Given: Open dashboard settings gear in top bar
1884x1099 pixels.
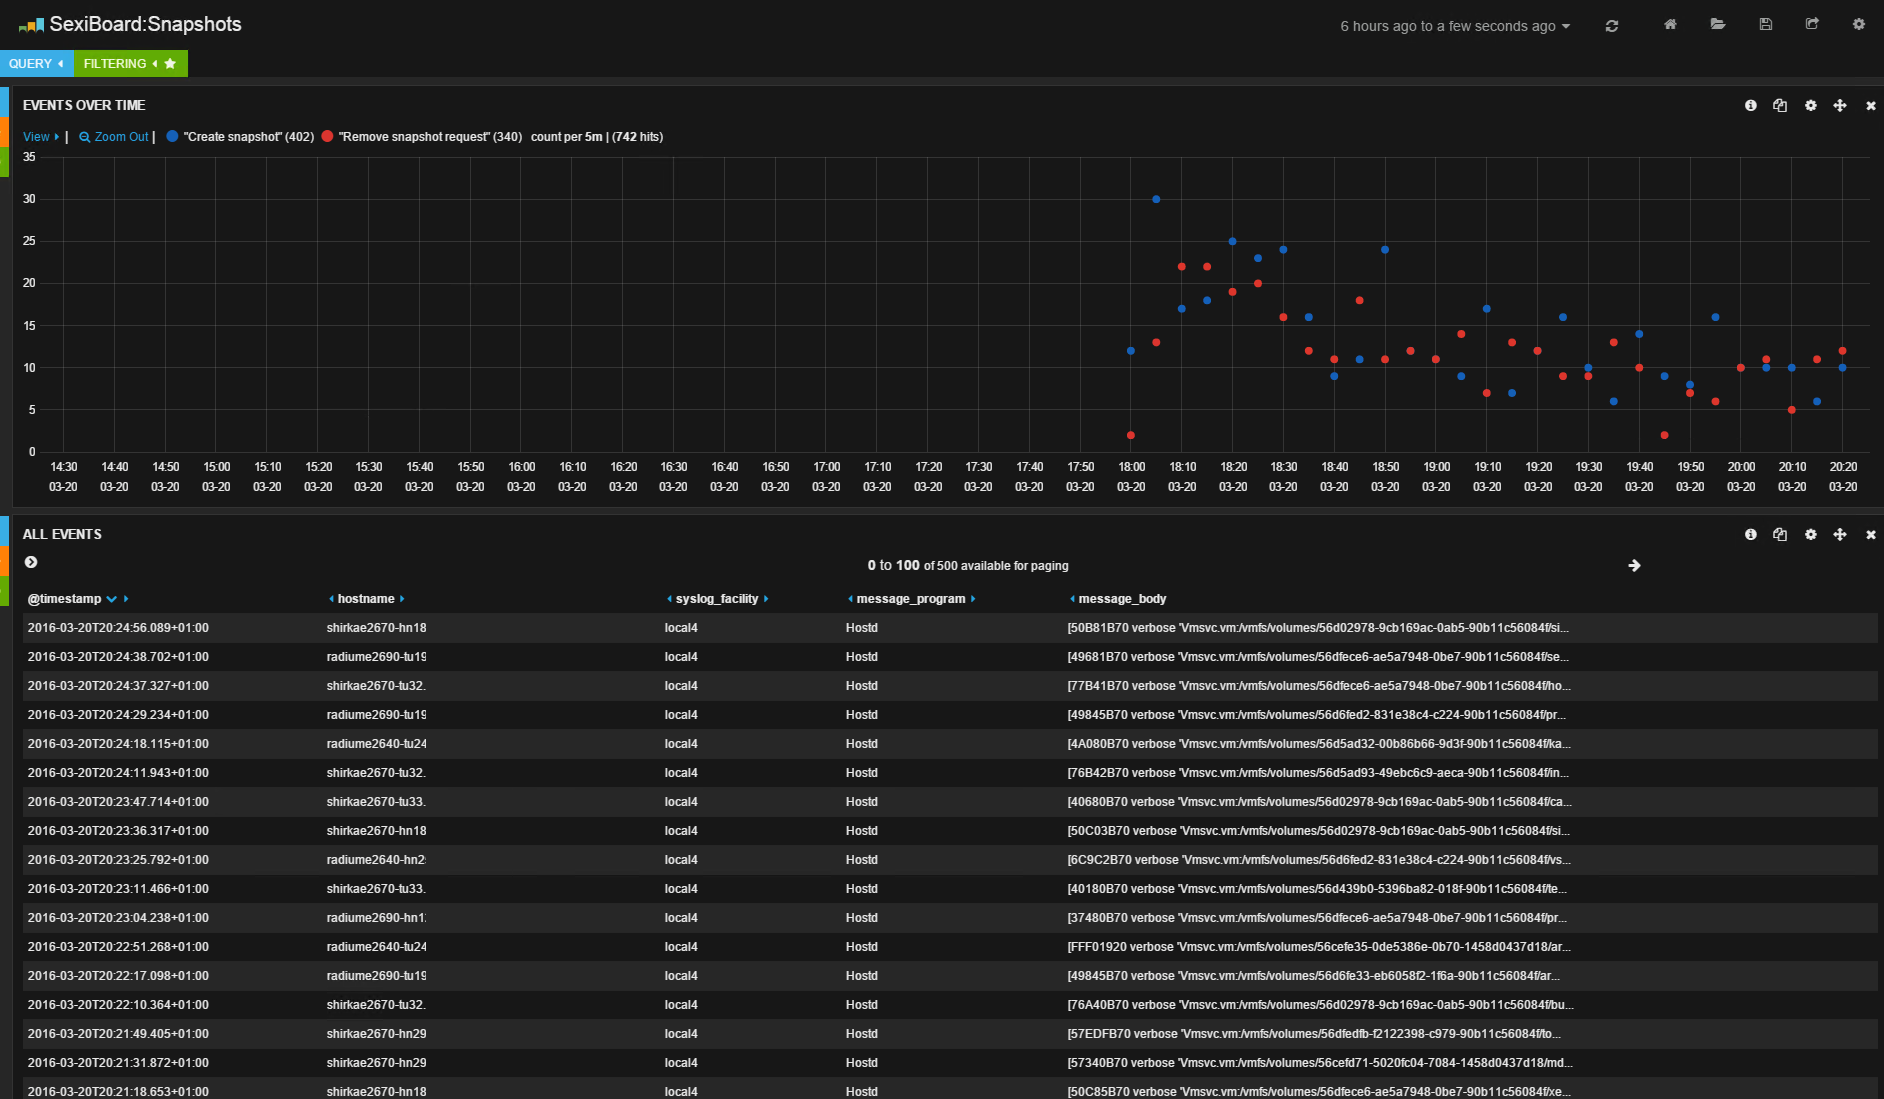Looking at the screenshot, I should 1859,24.
